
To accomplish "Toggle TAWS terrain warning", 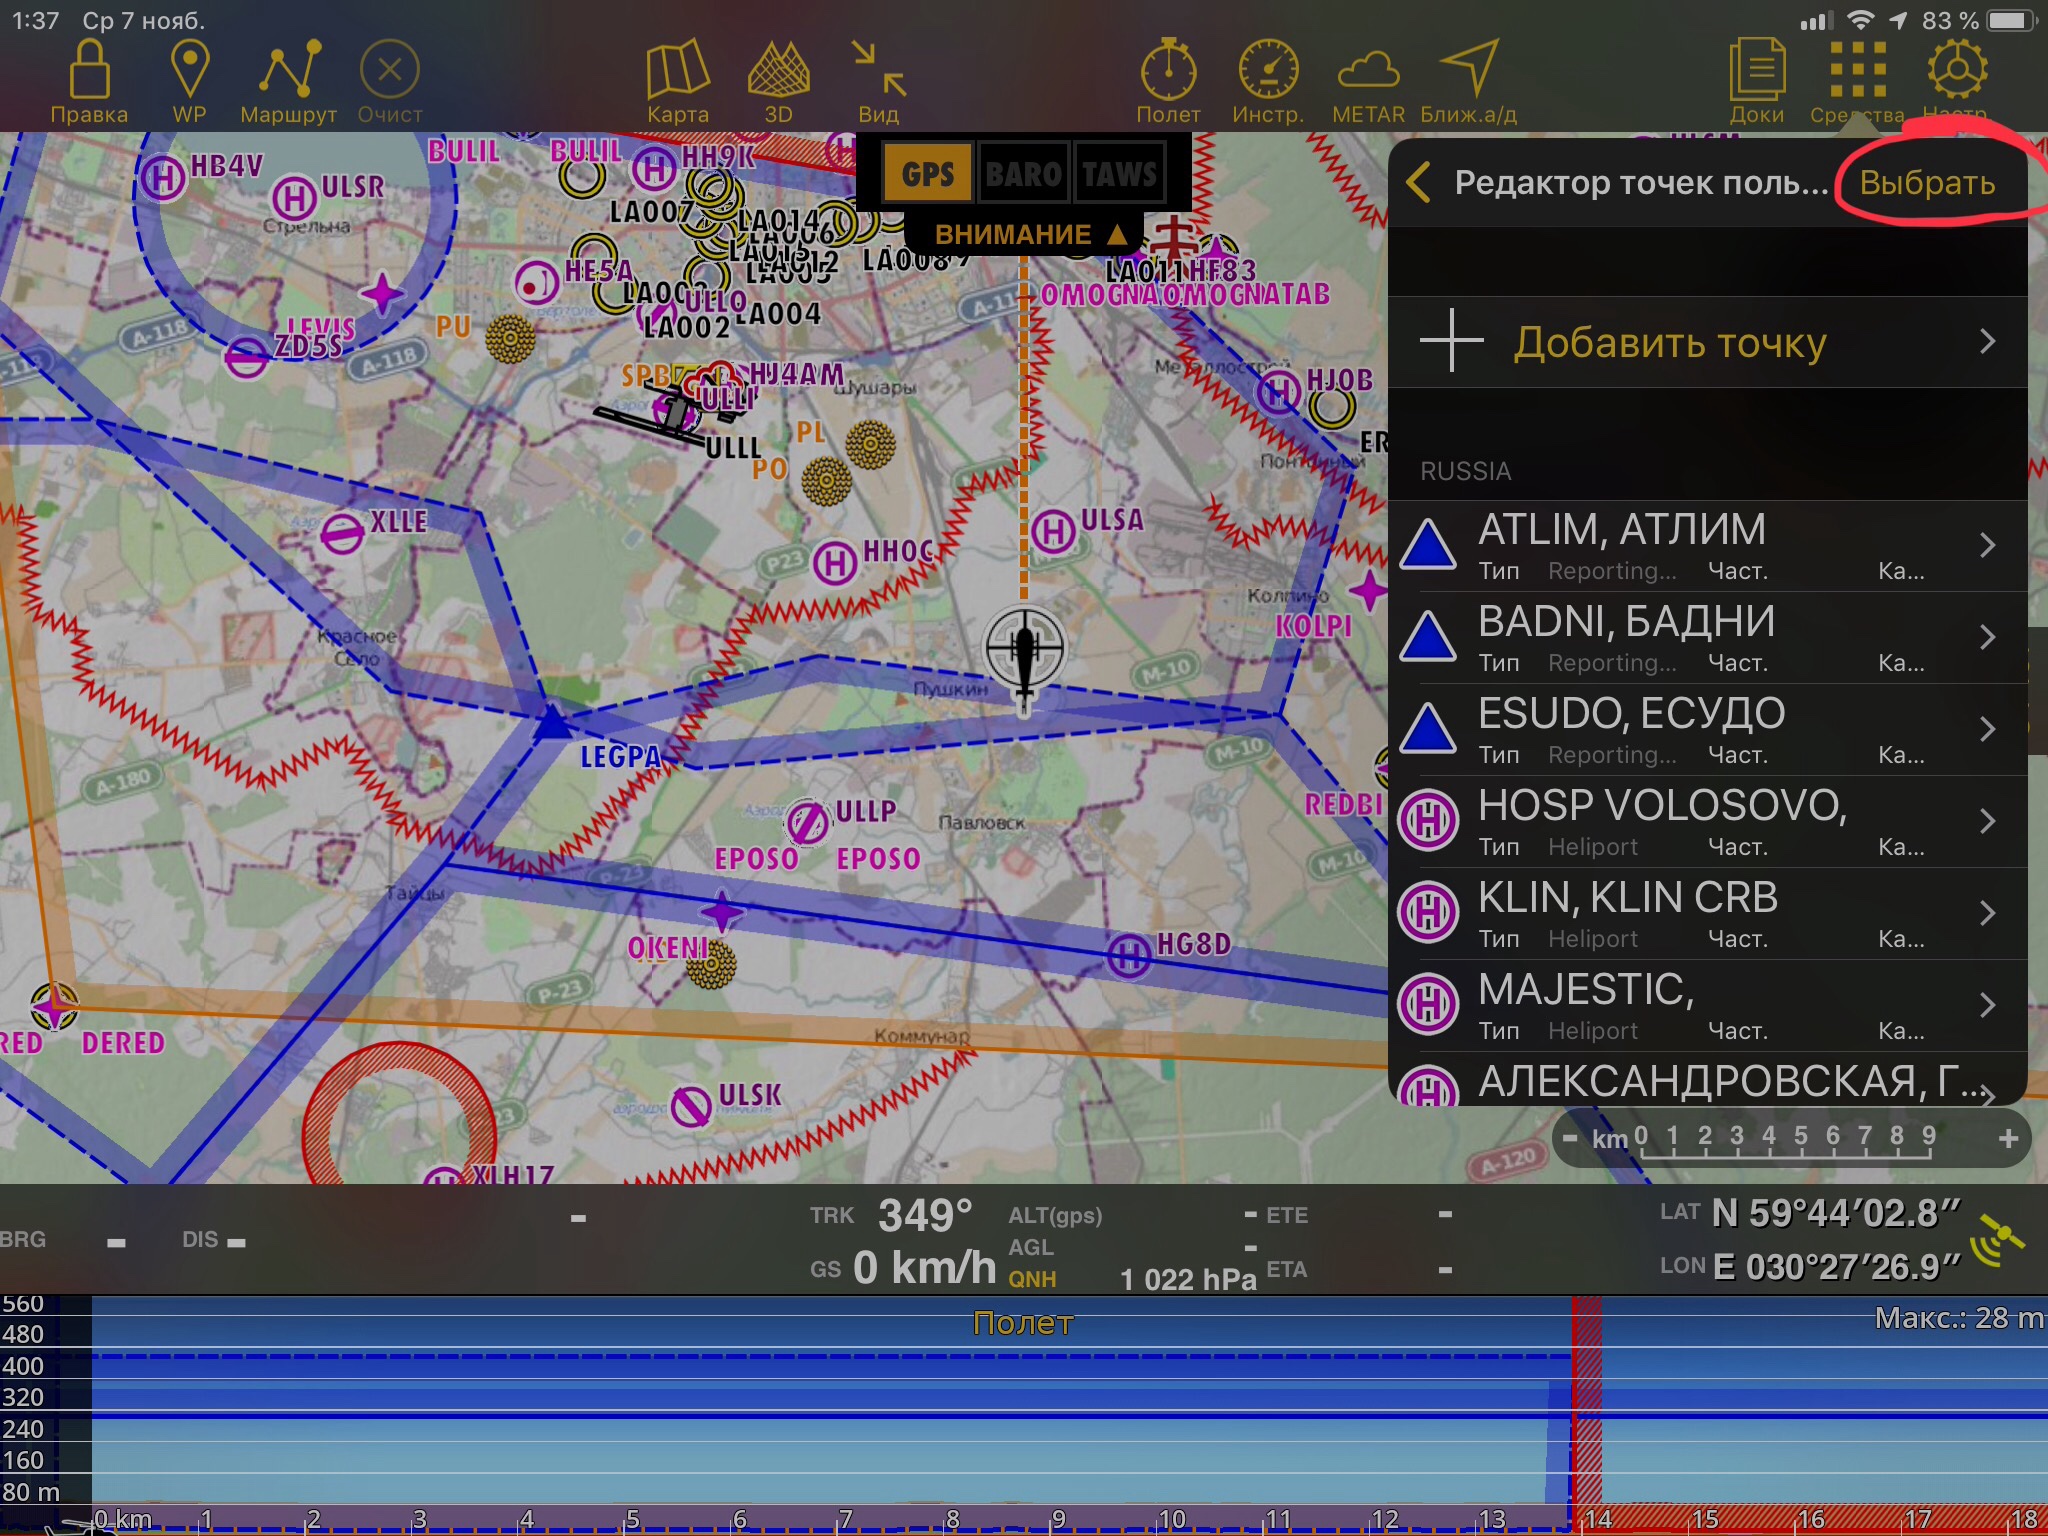I will (1119, 174).
